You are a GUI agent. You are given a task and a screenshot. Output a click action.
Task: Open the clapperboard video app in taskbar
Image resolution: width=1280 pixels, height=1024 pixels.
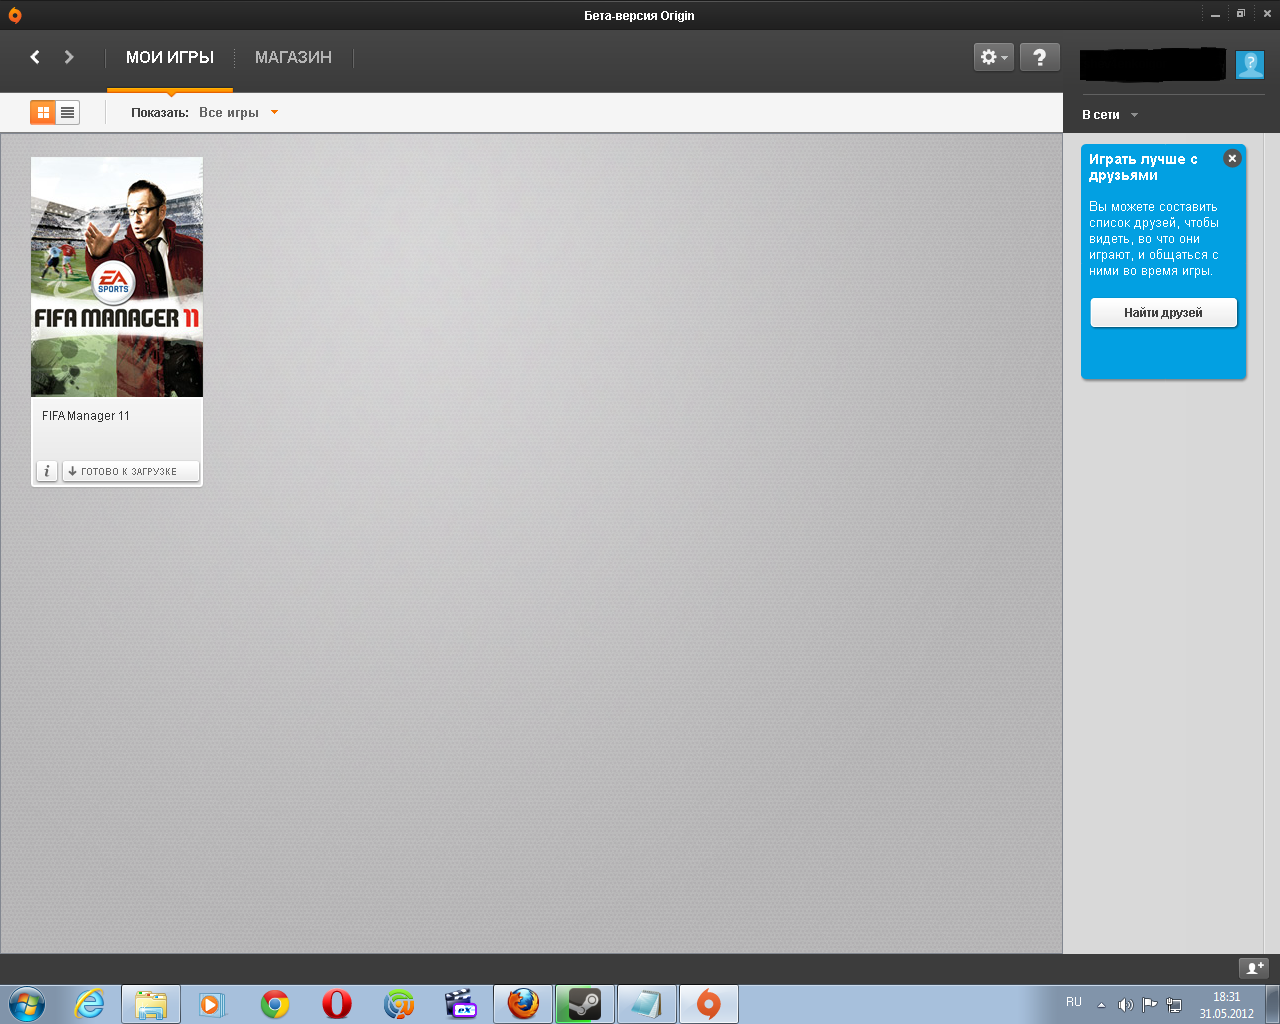pyautogui.click(x=461, y=1004)
